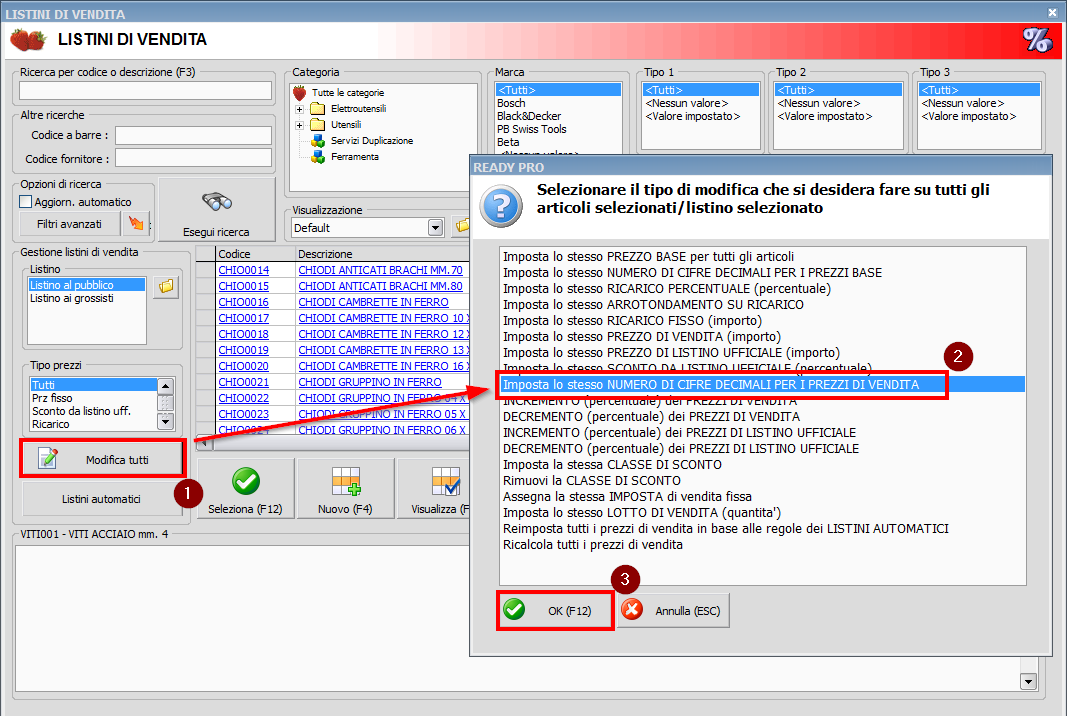Open link CHIODI CAMBRETTE IN FERRO
Image resolution: width=1067 pixels, height=716 pixels.
coord(373,302)
